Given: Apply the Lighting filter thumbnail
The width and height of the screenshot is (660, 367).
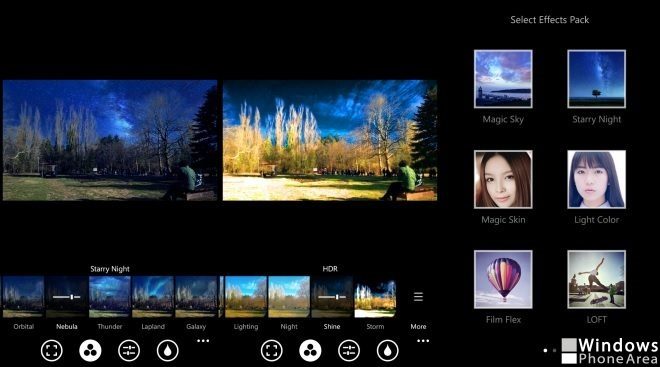Looking at the screenshot, I should pos(246,296).
